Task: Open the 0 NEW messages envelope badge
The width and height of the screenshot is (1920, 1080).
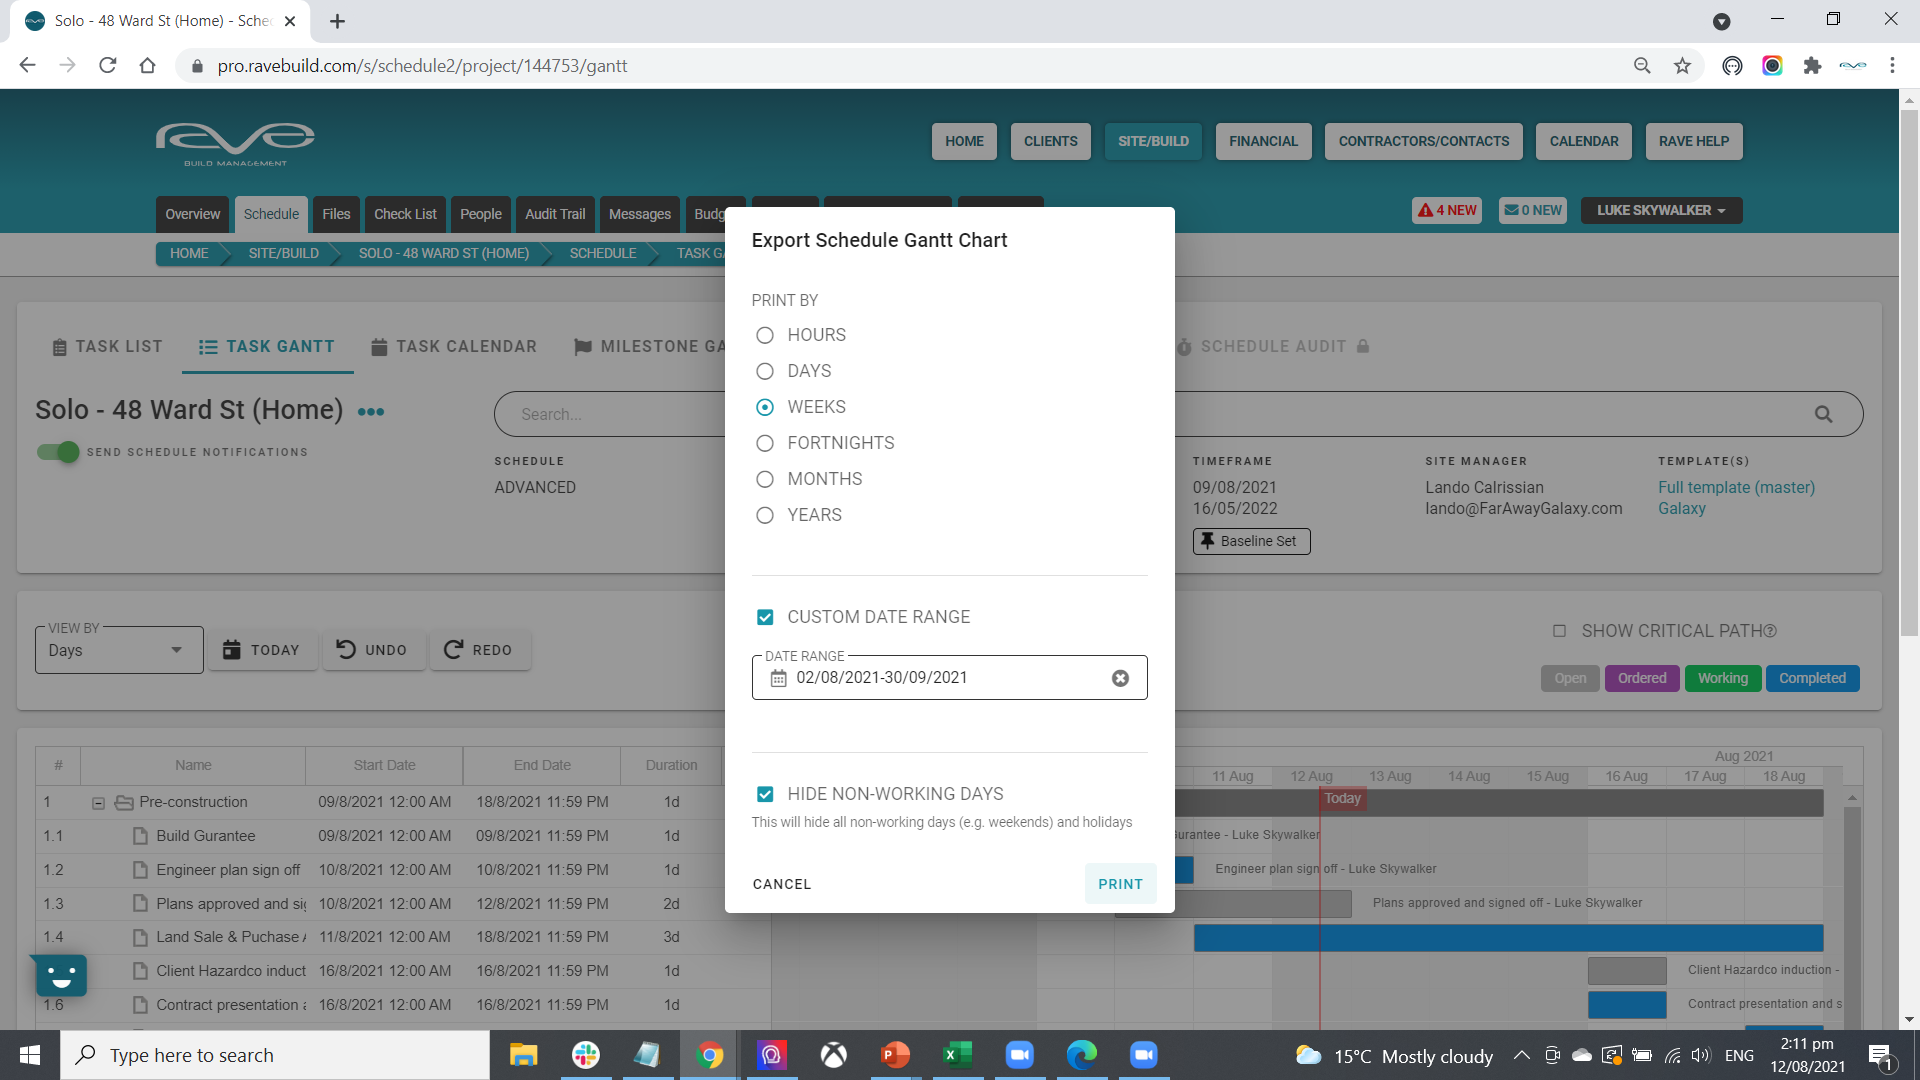Action: [1533, 210]
